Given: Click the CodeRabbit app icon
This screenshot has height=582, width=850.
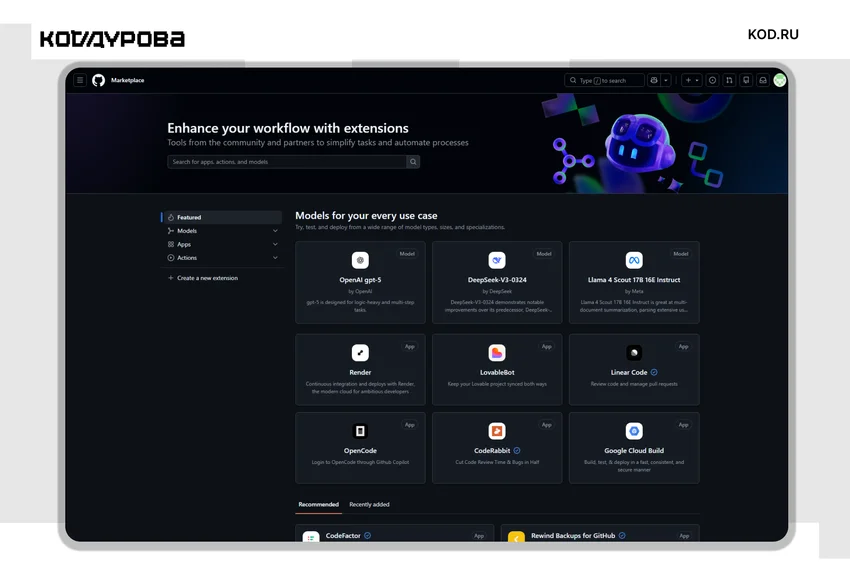Looking at the screenshot, I should pyautogui.click(x=497, y=431).
